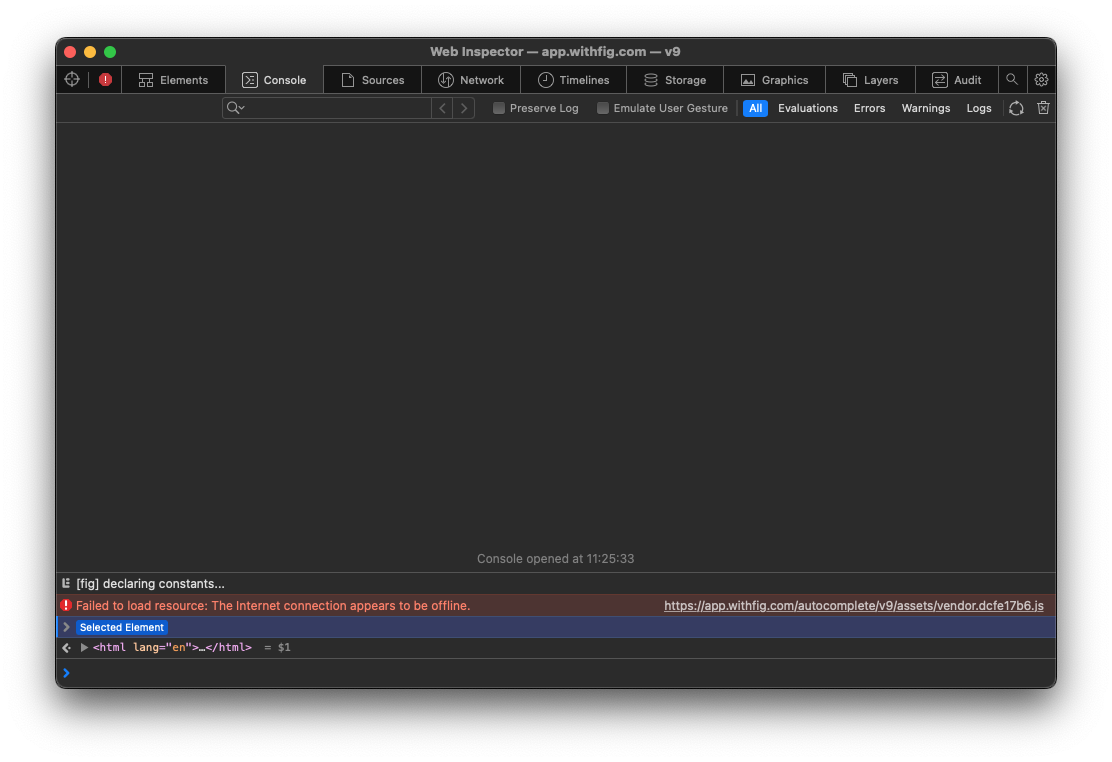Switch to the Network tab
Viewport: 1112px width, 762px height.
coord(470,79)
